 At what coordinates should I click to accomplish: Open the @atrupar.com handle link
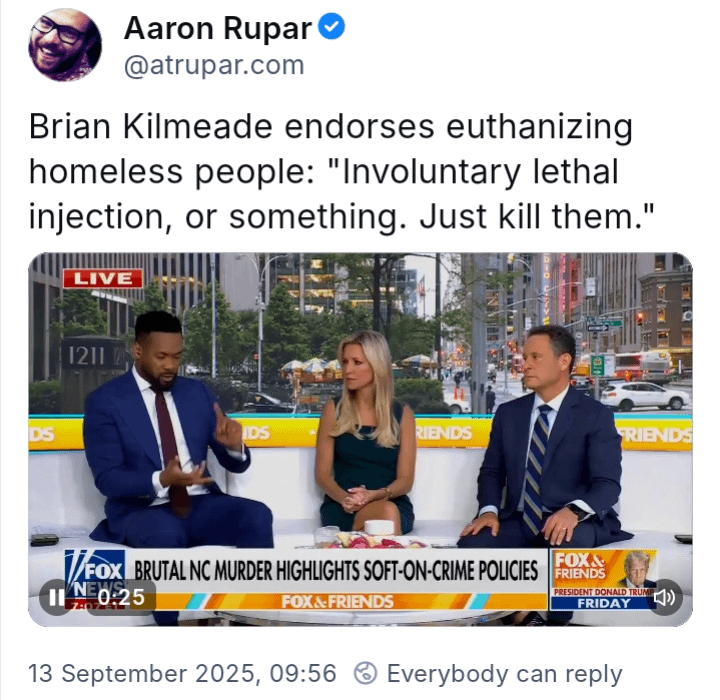(x=214, y=65)
